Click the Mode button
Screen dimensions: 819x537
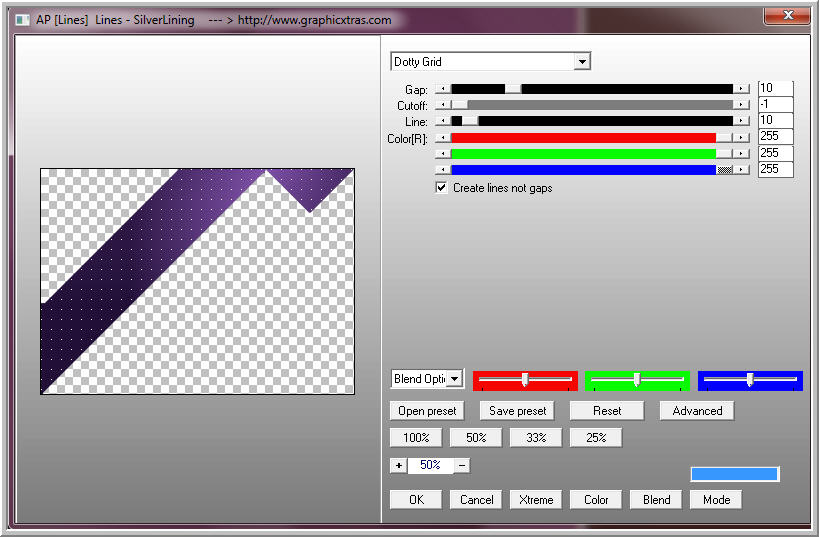[x=716, y=500]
